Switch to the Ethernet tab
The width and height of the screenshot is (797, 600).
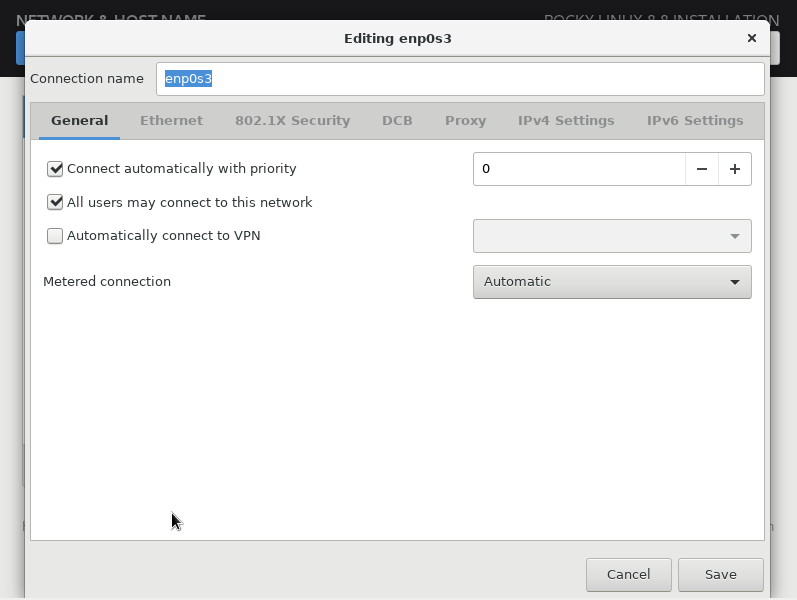pos(171,120)
